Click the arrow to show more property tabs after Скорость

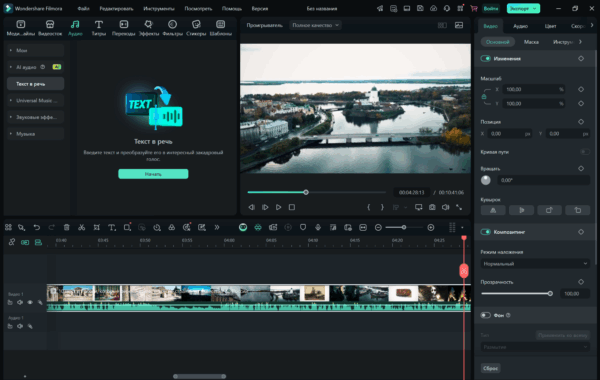coord(592,26)
